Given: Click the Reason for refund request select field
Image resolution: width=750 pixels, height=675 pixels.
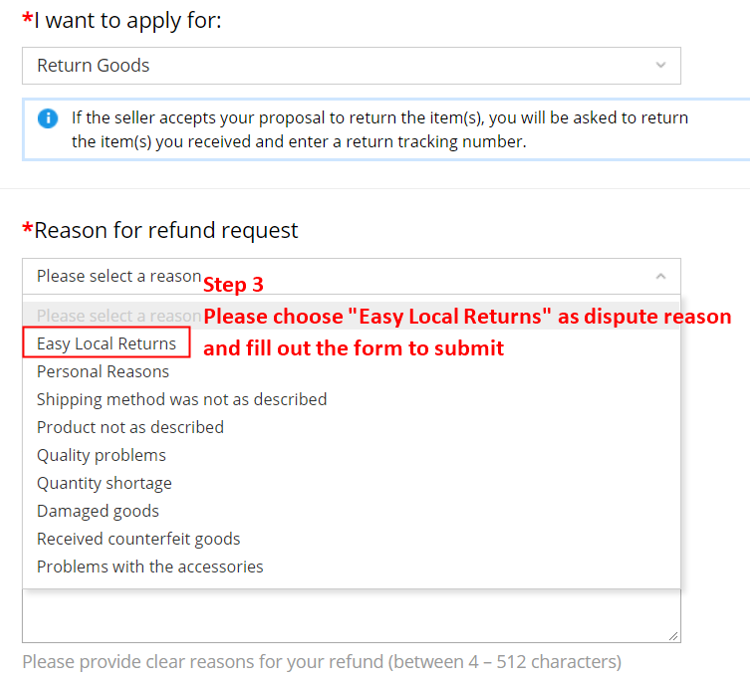Looking at the screenshot, I should (x=351, y=277).
